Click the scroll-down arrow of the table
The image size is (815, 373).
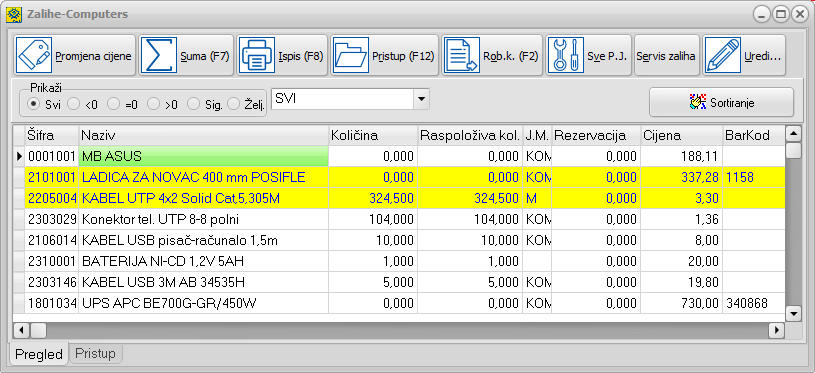[x=793, y=313]
